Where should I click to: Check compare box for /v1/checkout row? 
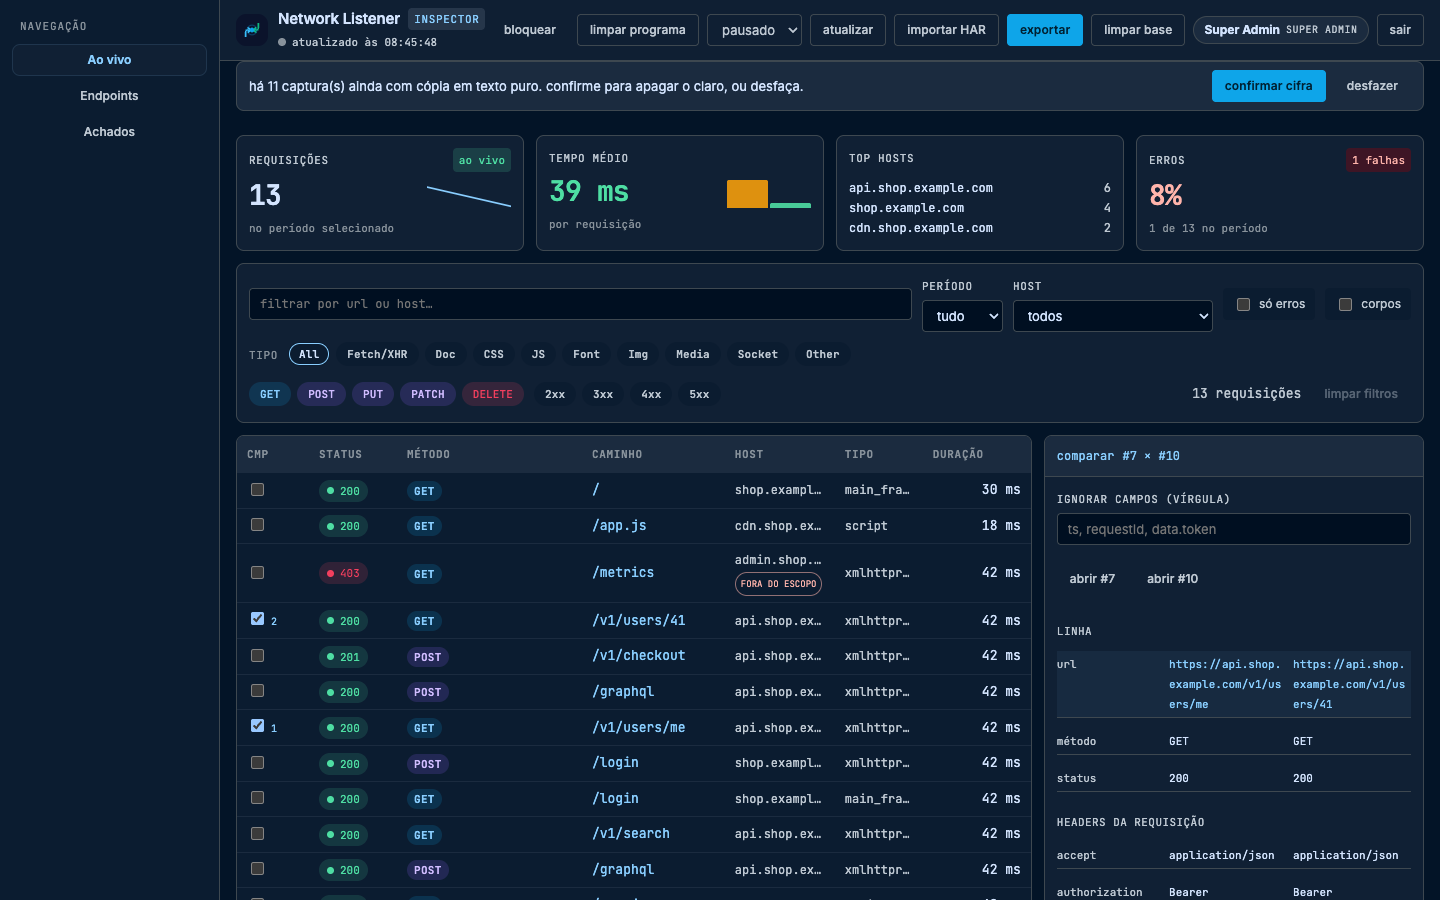click(x=257, y=655)
